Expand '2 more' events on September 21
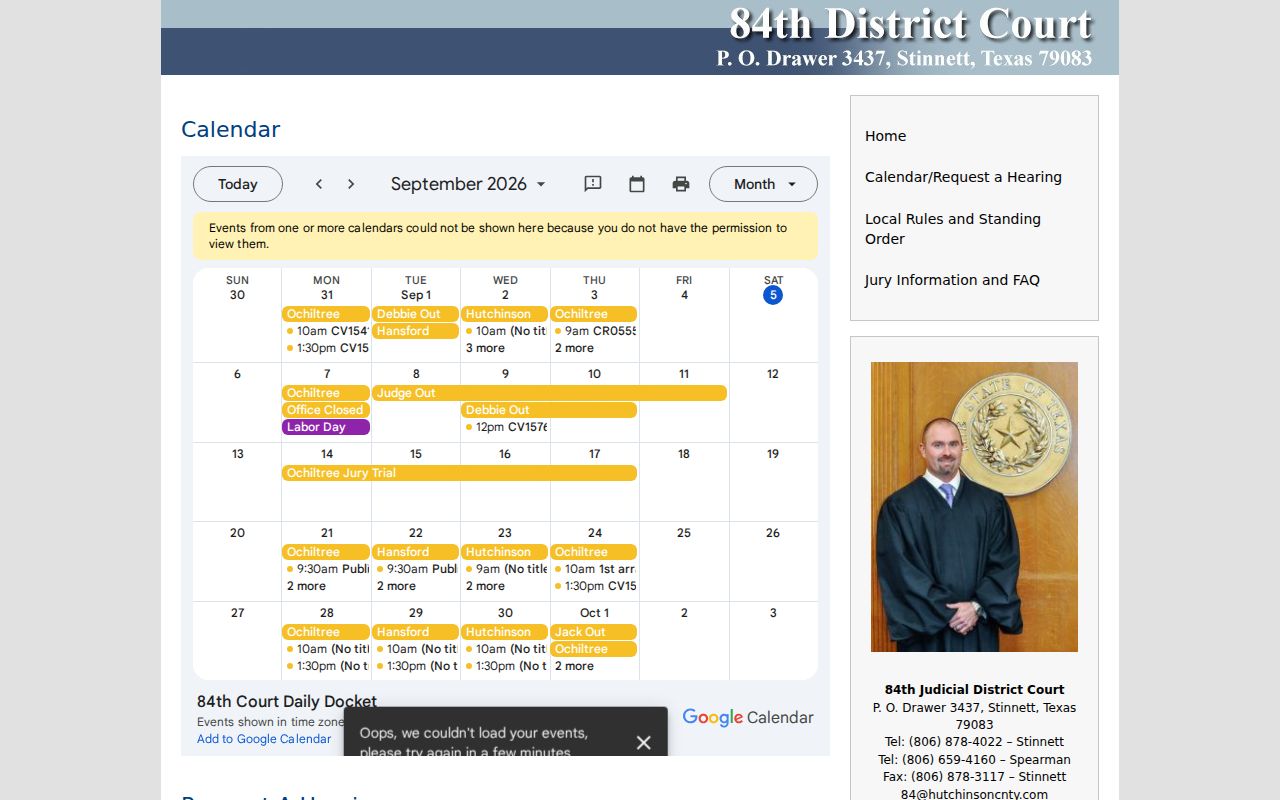 coord(306,586)
